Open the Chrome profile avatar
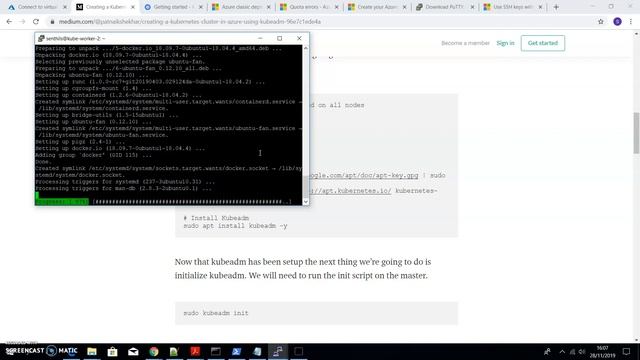The width and height of the screenshot is (640, 360). point(617,22)
